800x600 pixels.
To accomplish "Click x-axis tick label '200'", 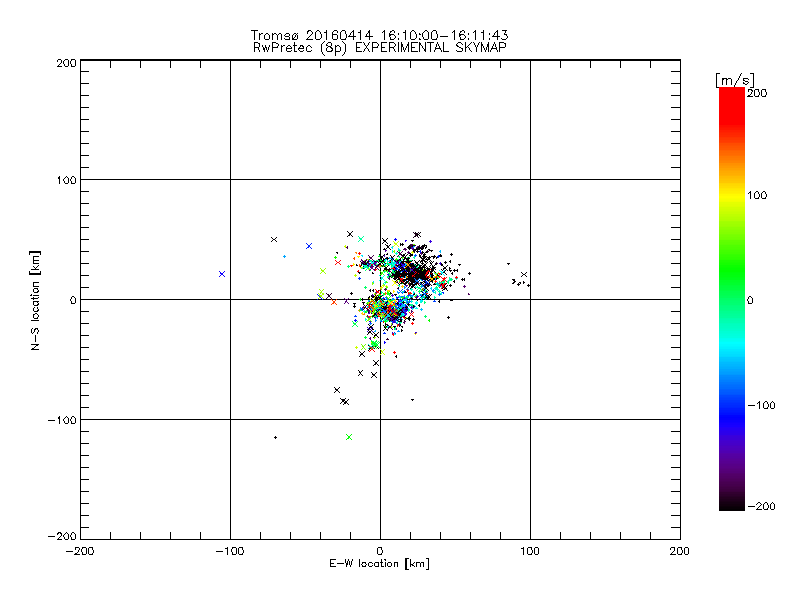I will (x=680, y=551).
